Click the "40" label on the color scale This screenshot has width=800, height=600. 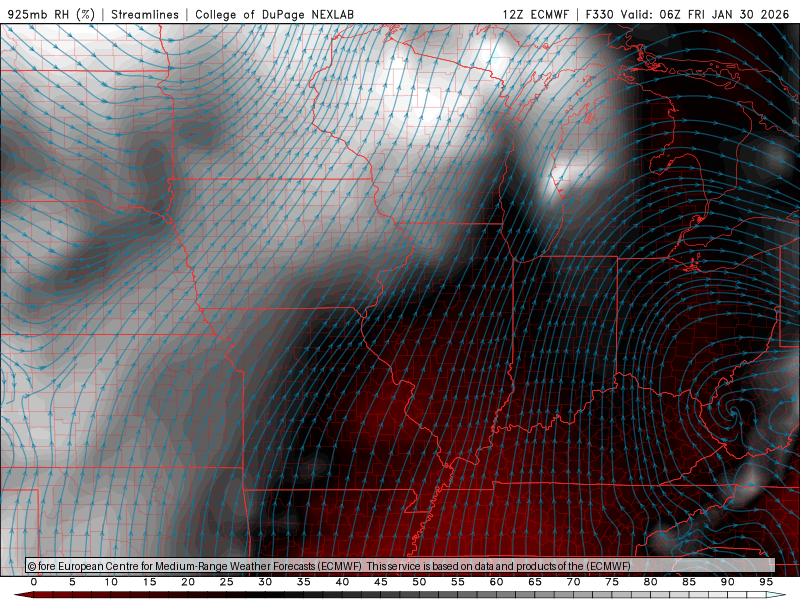click(x=342, y=582)
